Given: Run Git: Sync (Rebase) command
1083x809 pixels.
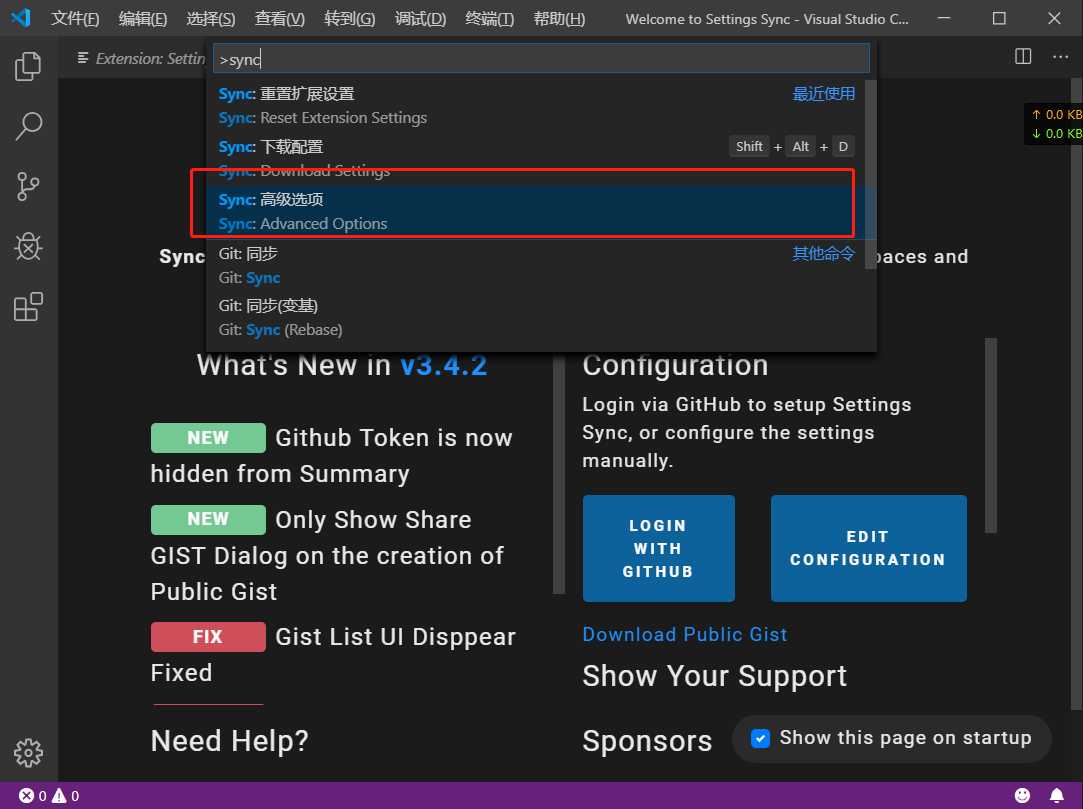Looking at the screenshot, I should (x=536, y=318).
